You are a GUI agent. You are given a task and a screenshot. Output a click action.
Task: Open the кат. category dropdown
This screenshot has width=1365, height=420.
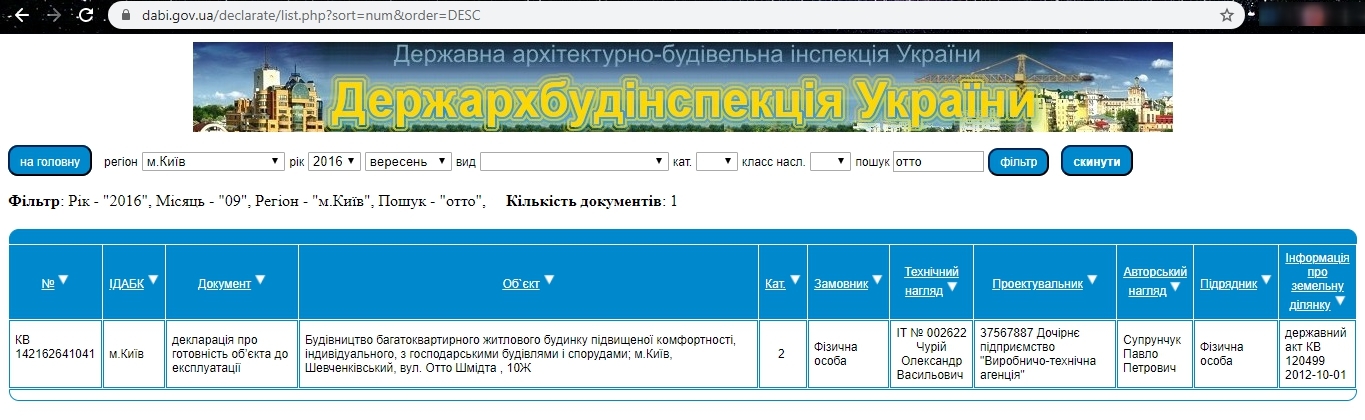point(717,161)
